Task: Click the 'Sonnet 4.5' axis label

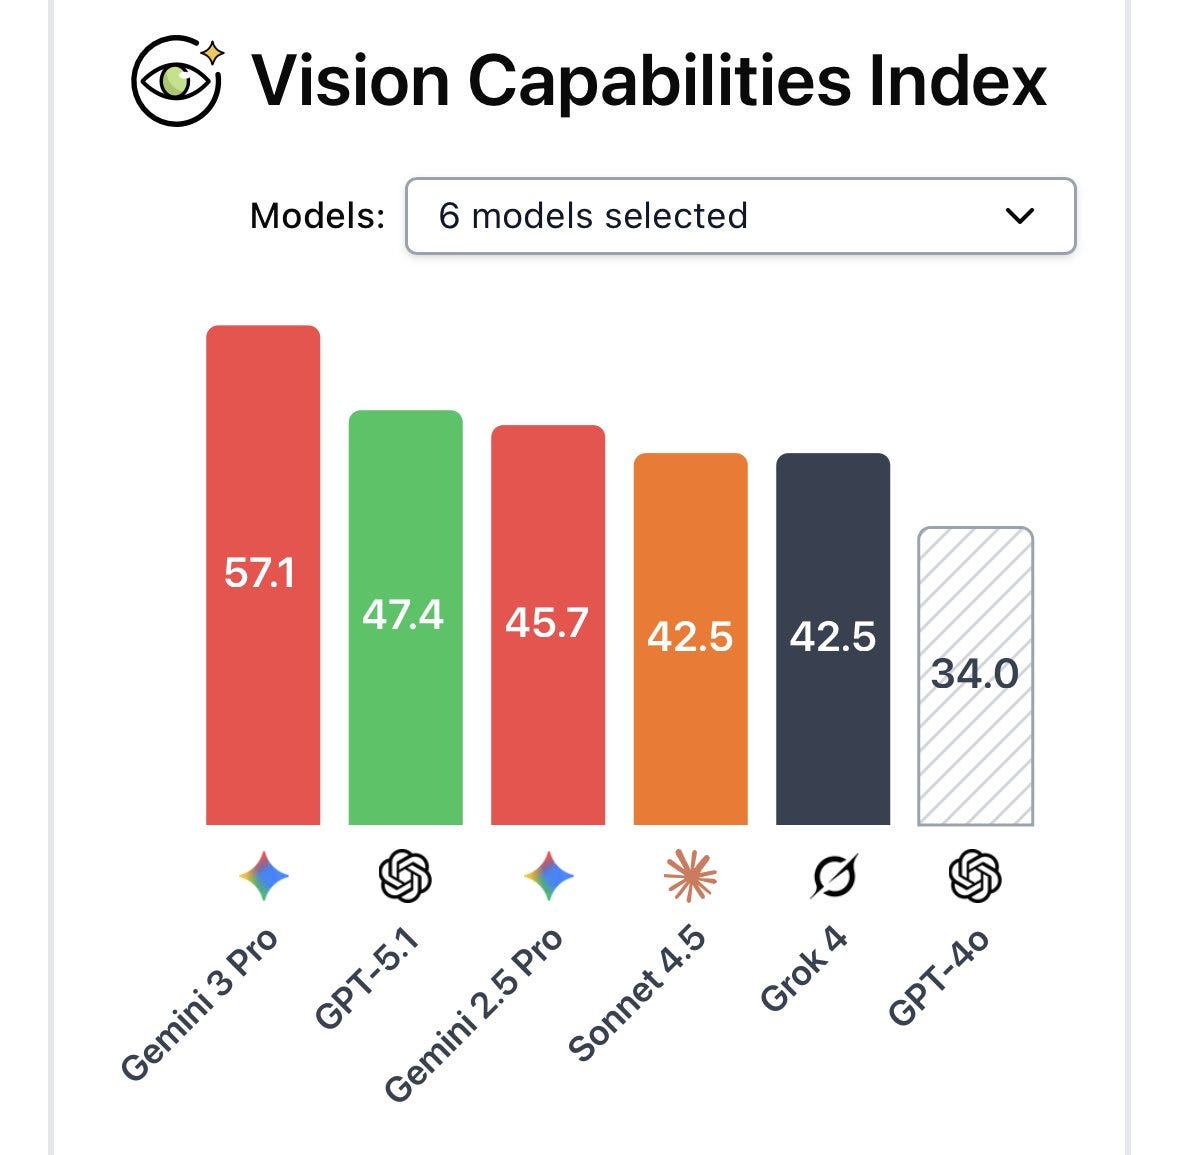Action: [x=636, y=994]
